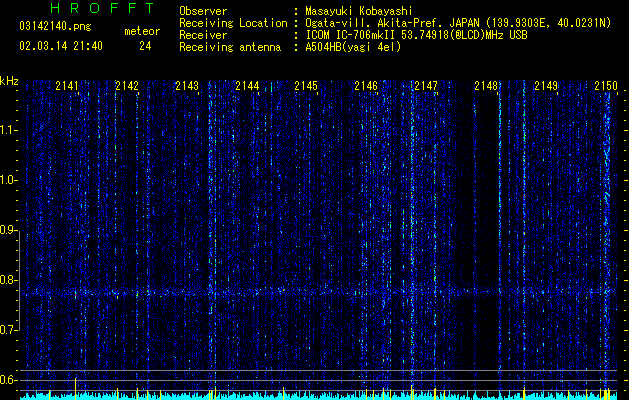This screenshot has height=400, width=629.
Task: Click the 2149 time marker
Action: point(546,86)
